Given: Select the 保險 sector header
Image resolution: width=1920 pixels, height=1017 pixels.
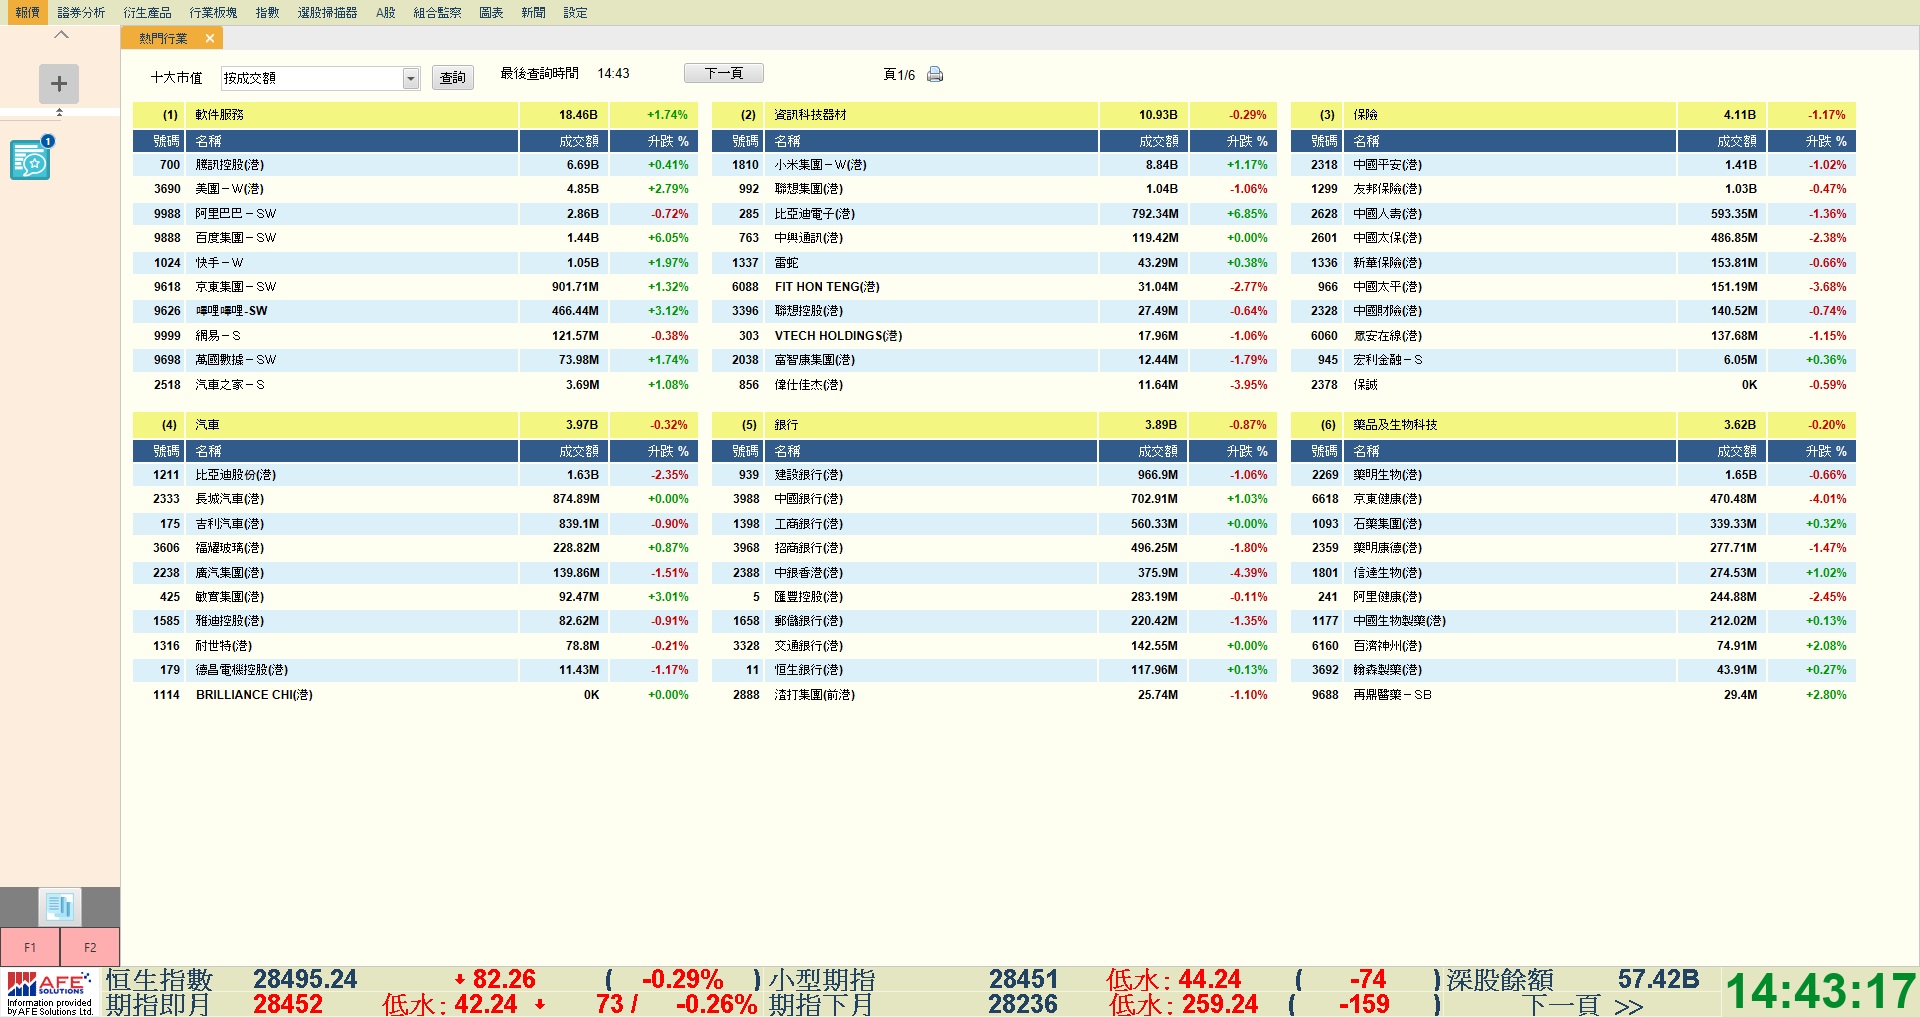Looking at the screenshot, I should [1573, 115].
